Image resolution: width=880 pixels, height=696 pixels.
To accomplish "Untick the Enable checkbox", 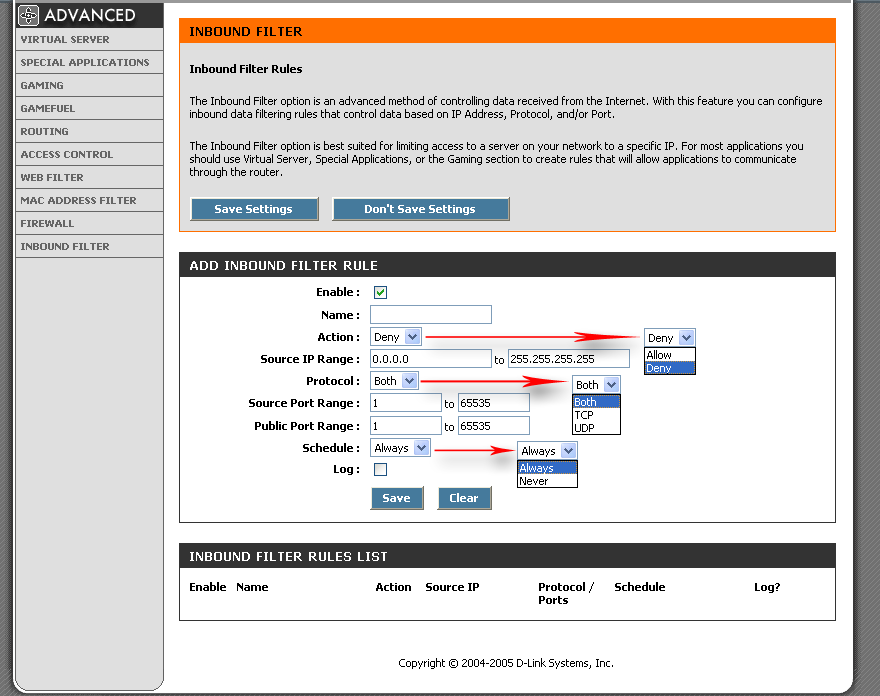I will [381, 292].
